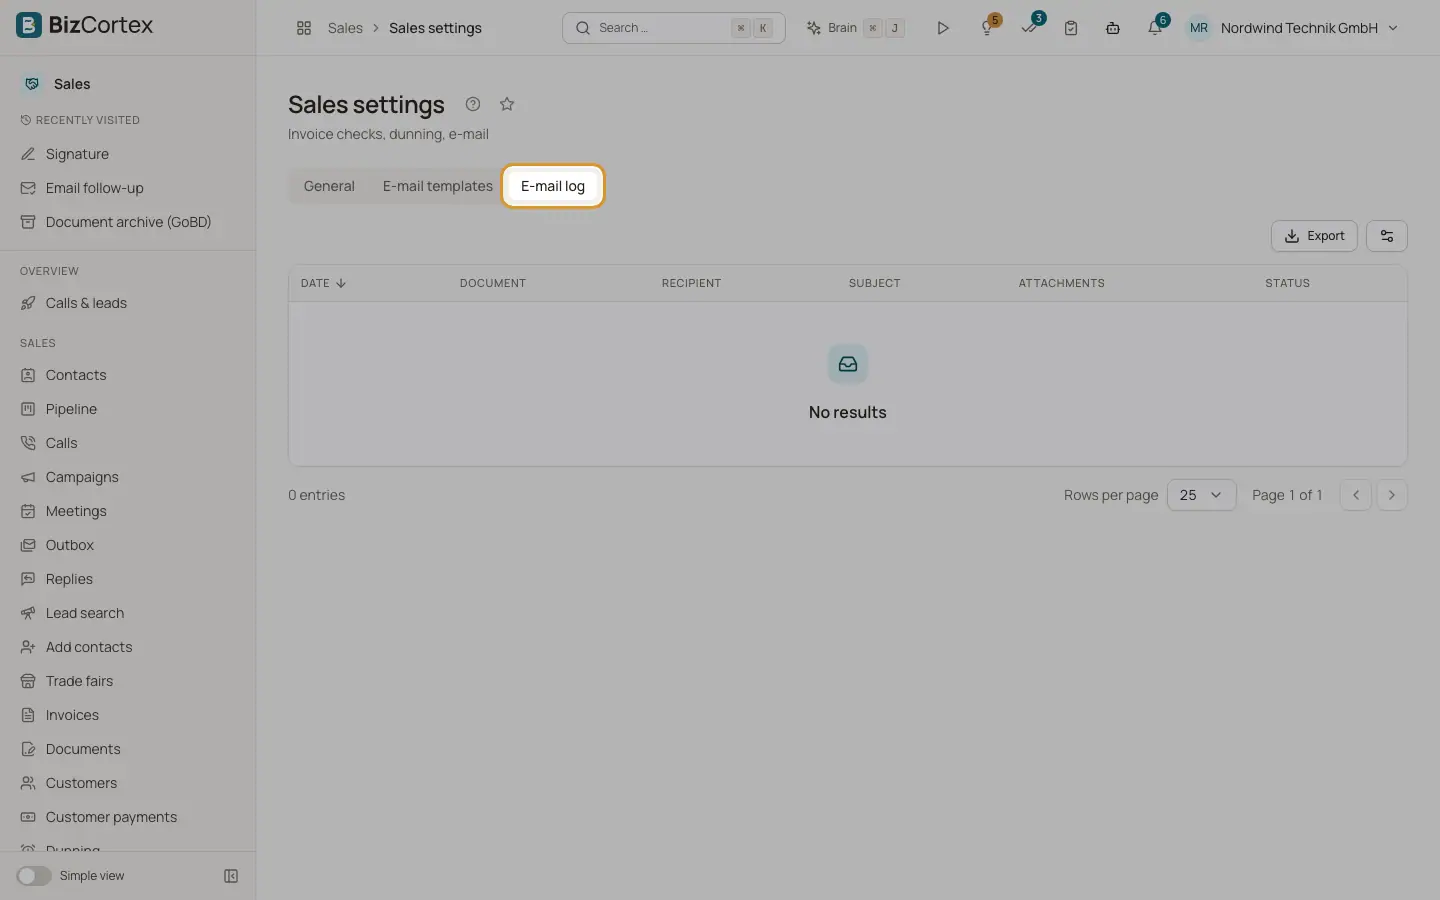The image size is (1440, 900).
Task: Open the table filter settings icon
Action: (1387, 236)
